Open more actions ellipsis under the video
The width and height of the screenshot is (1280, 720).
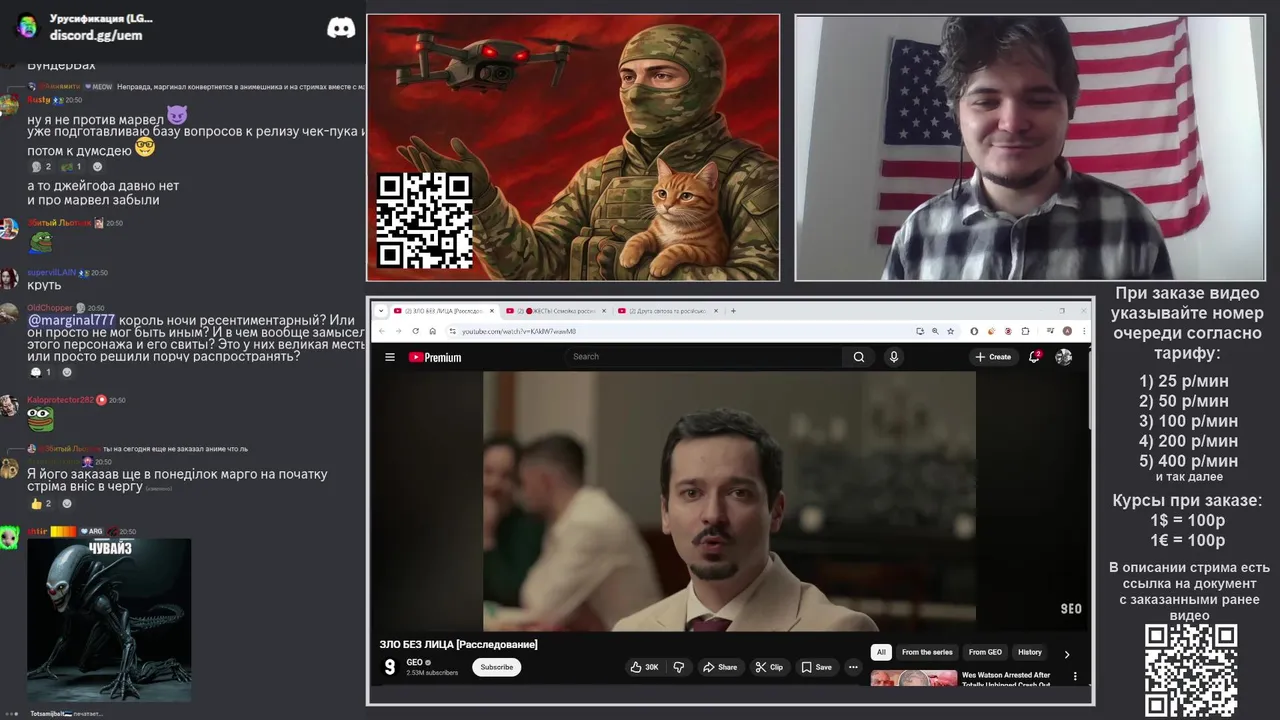click(853, 667)
